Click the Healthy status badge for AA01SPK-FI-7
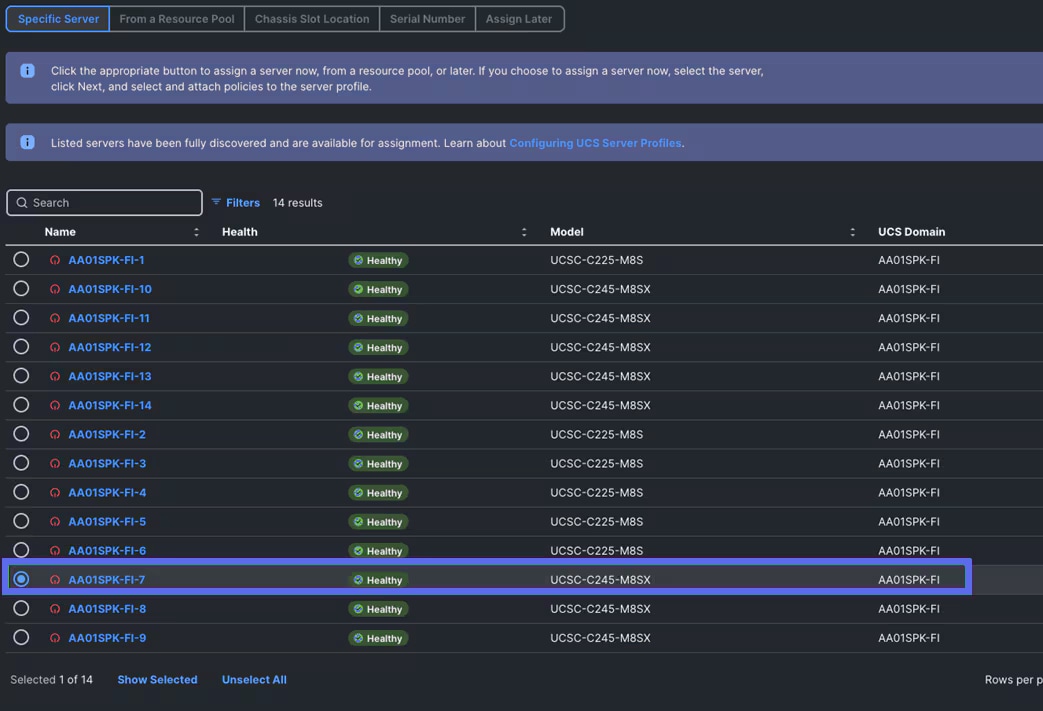Viewport: 1043px width, 711px height. (x=378, y=579)
